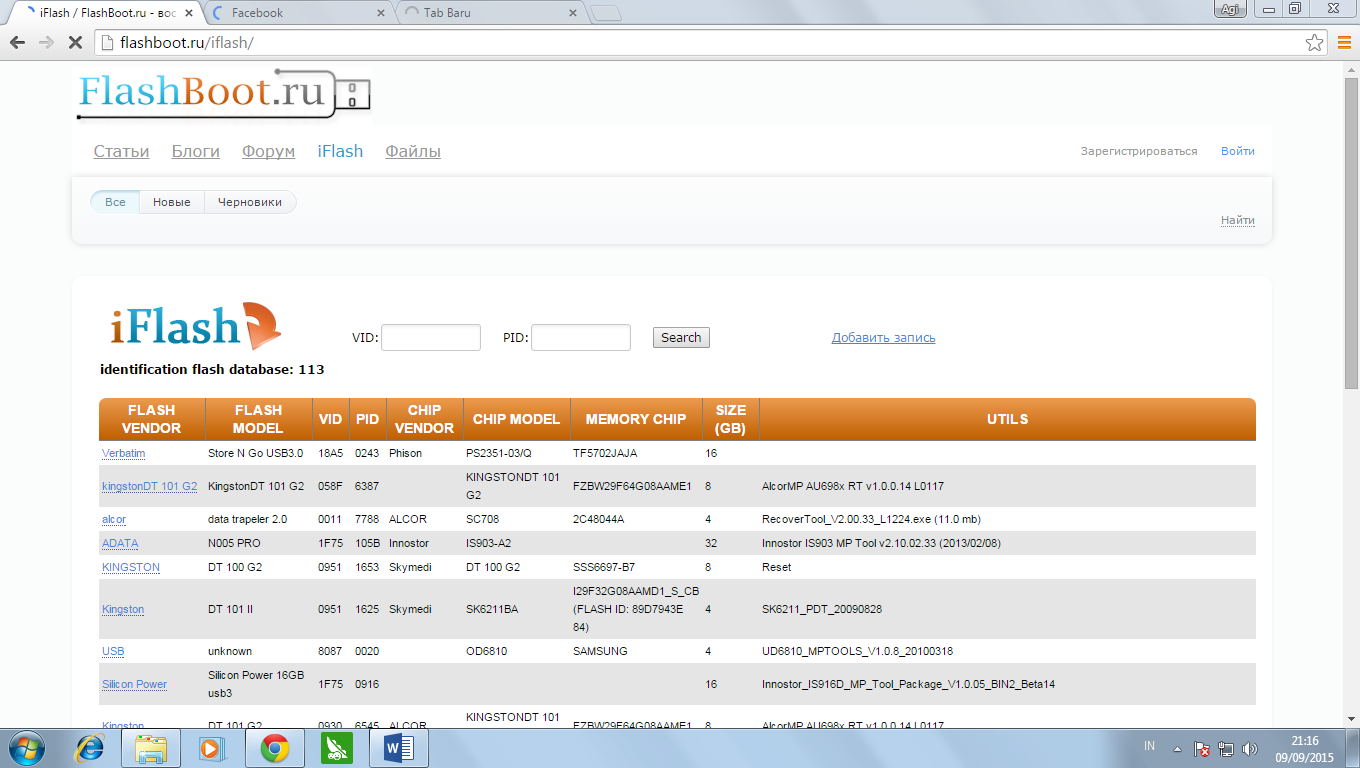The height and width of the screenshot is (768, 1360).
Task: Open a new tab button
Action: [606, 13]
